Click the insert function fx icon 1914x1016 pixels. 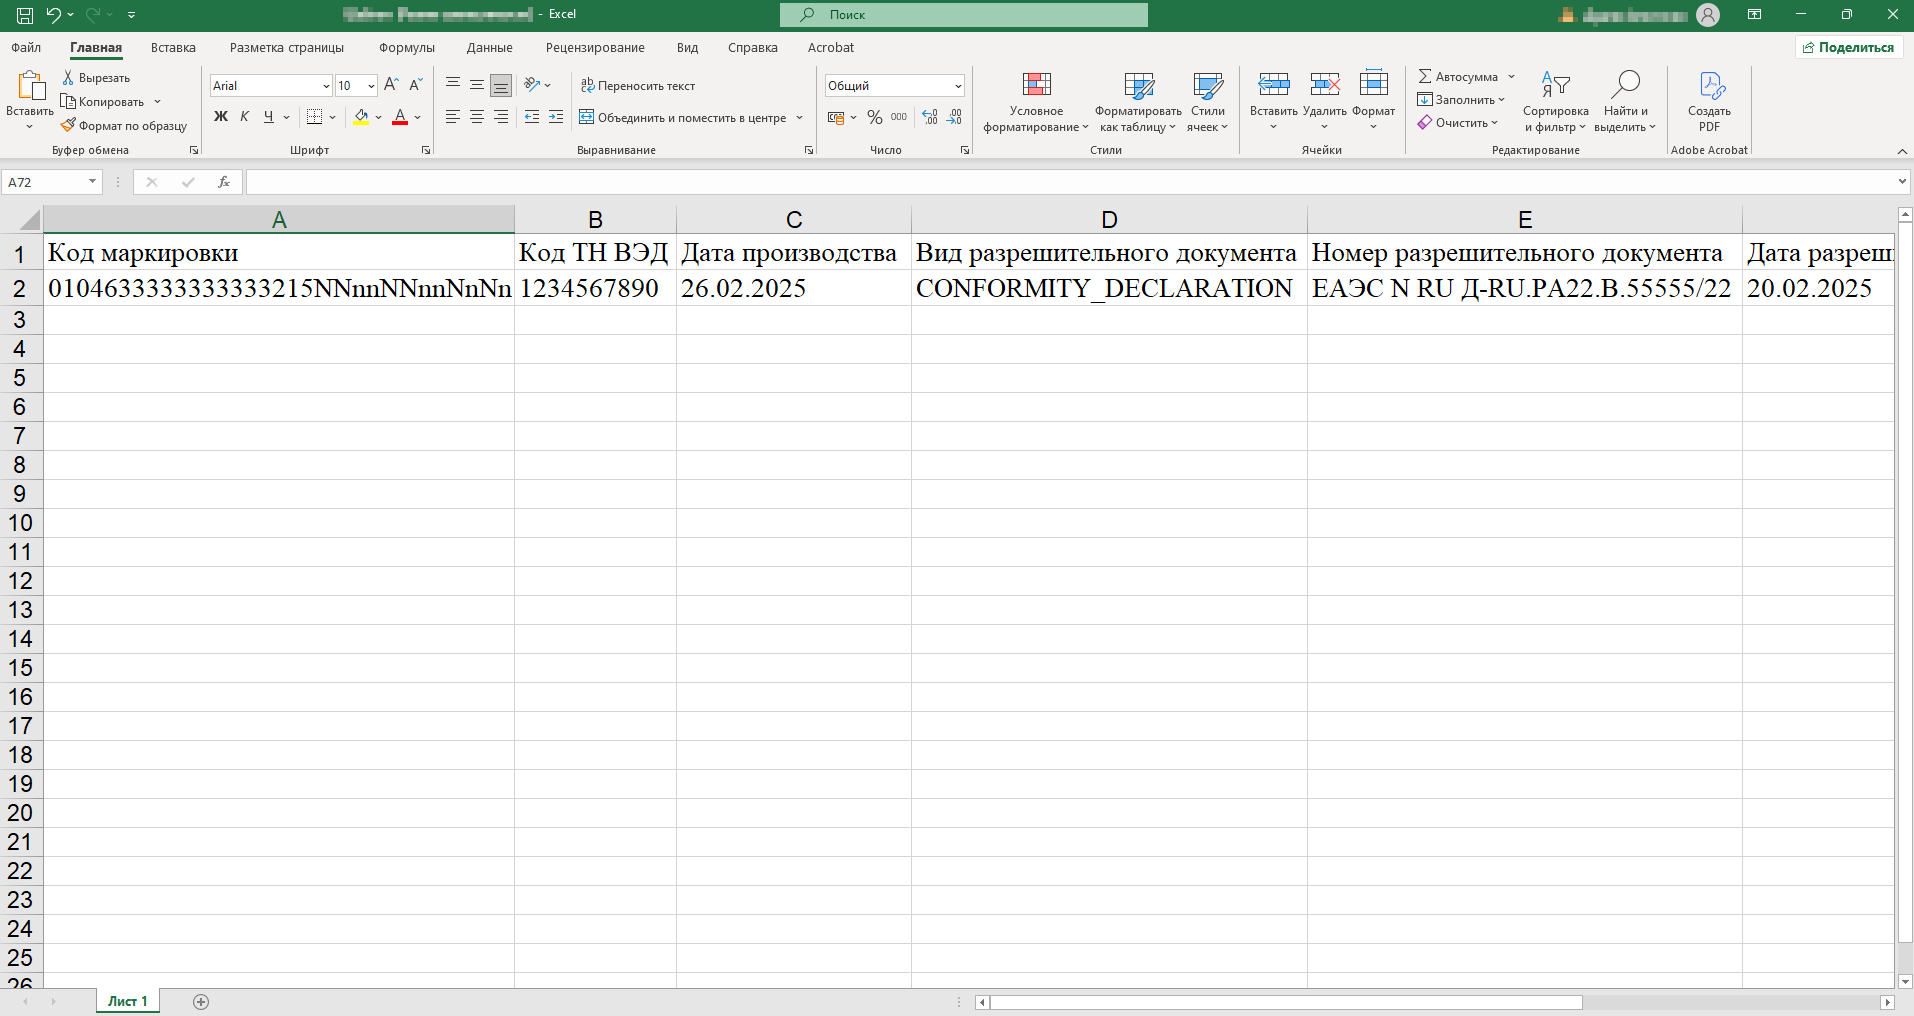(x=224, y=182)
